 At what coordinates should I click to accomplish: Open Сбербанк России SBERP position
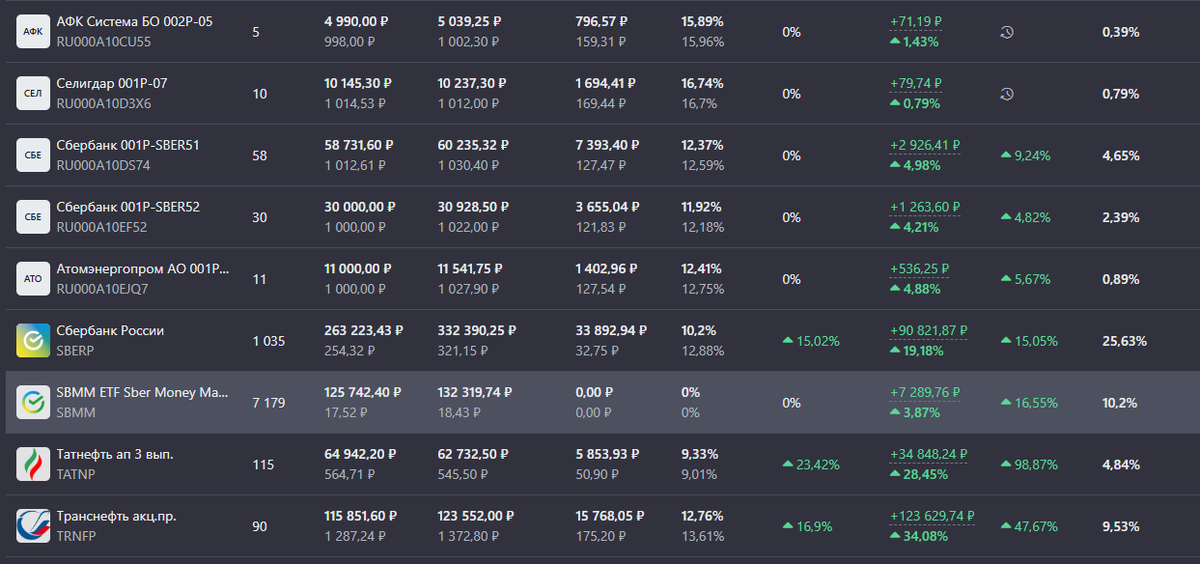(110, 331)
